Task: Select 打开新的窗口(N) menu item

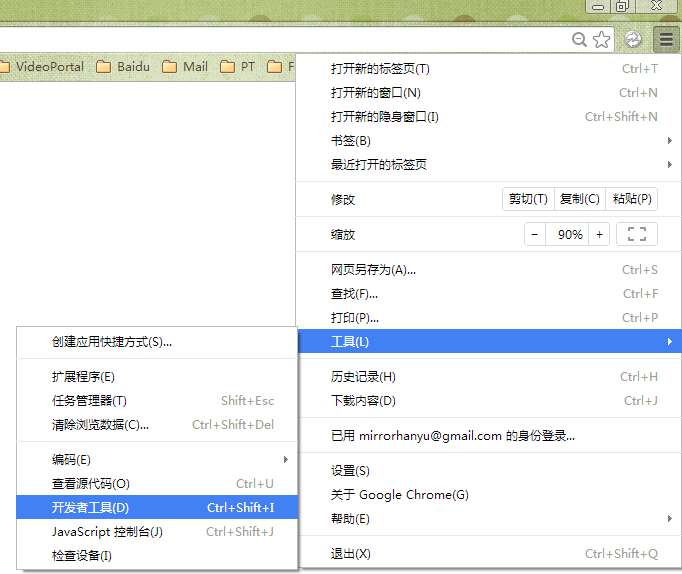Action: (x=489, y=93)
